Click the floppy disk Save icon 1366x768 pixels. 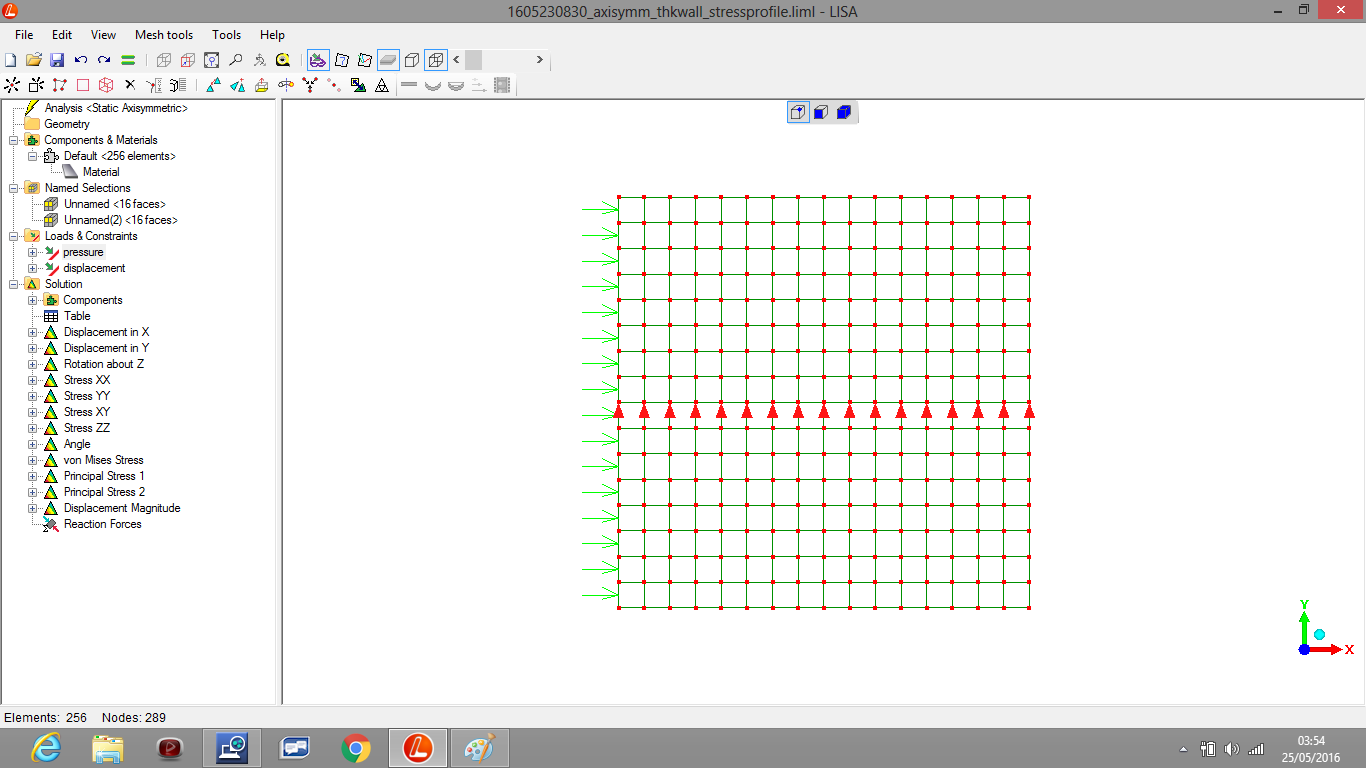pyautogui.click(x=57, y=60)
